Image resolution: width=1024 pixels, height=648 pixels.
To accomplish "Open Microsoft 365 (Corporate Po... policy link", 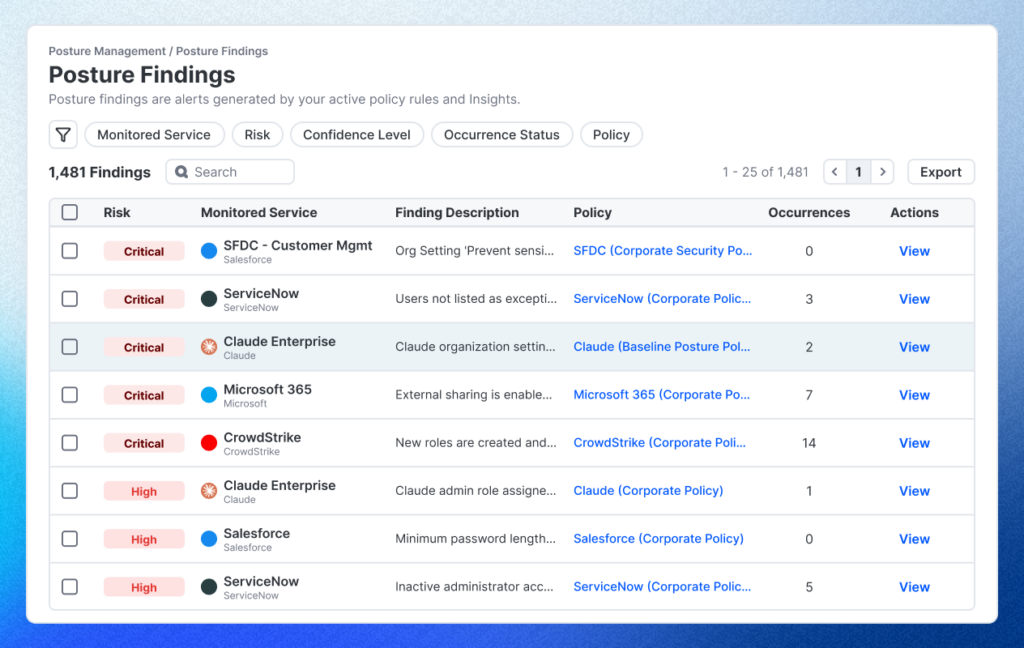I will 662,395.
